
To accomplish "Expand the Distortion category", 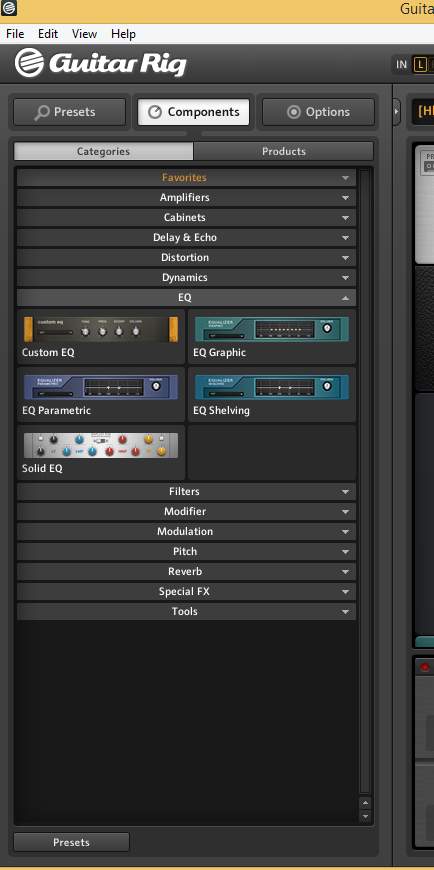I will (x=186, y=257).
